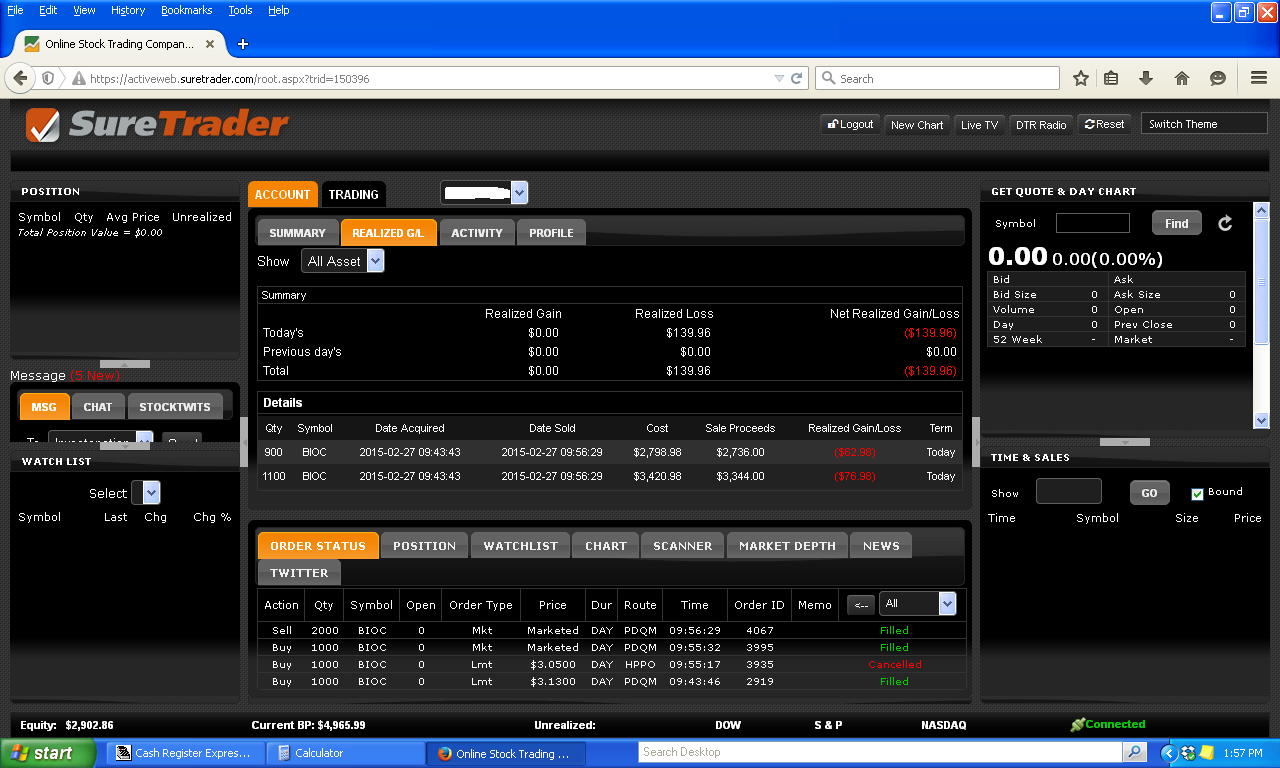Open the Tools menu
The height and width of the screenshot is (768, 1280).
(x=240, y=10)
